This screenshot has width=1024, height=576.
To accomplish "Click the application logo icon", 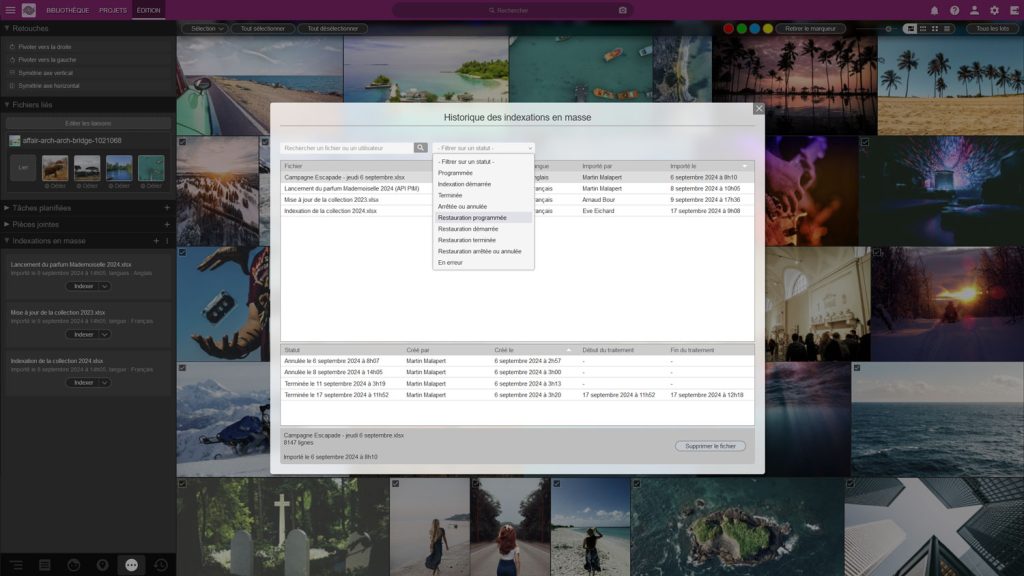I will tap(29, 10).
